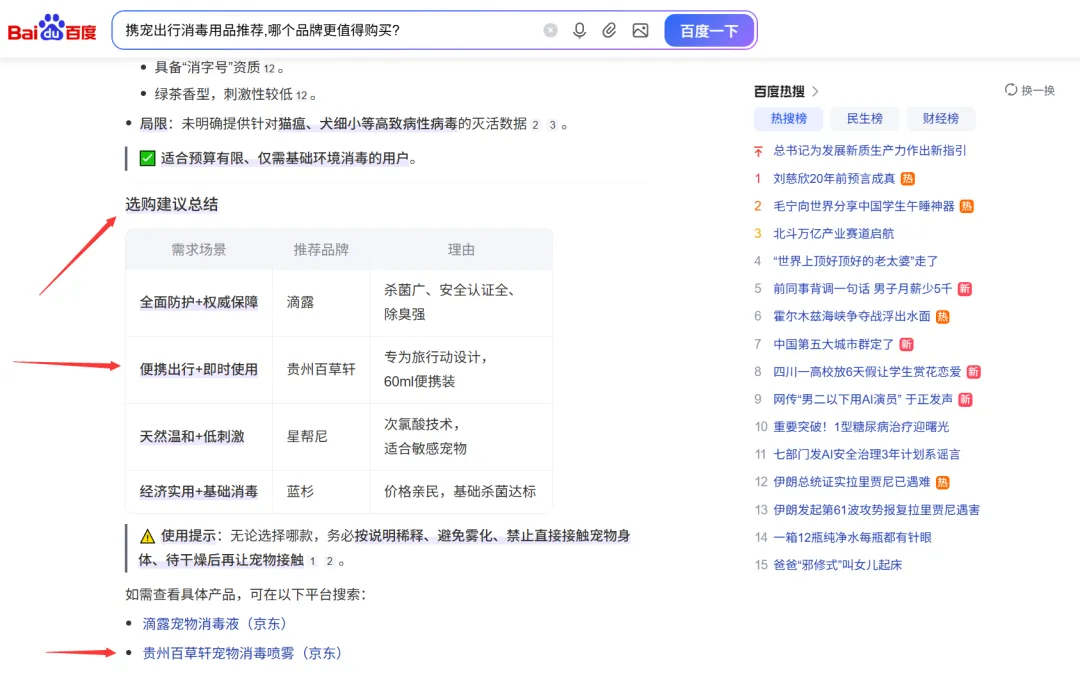Click the paperclip attachment icon in the search bar
The width and height of the screenshot is (1080, 673).
609,30
